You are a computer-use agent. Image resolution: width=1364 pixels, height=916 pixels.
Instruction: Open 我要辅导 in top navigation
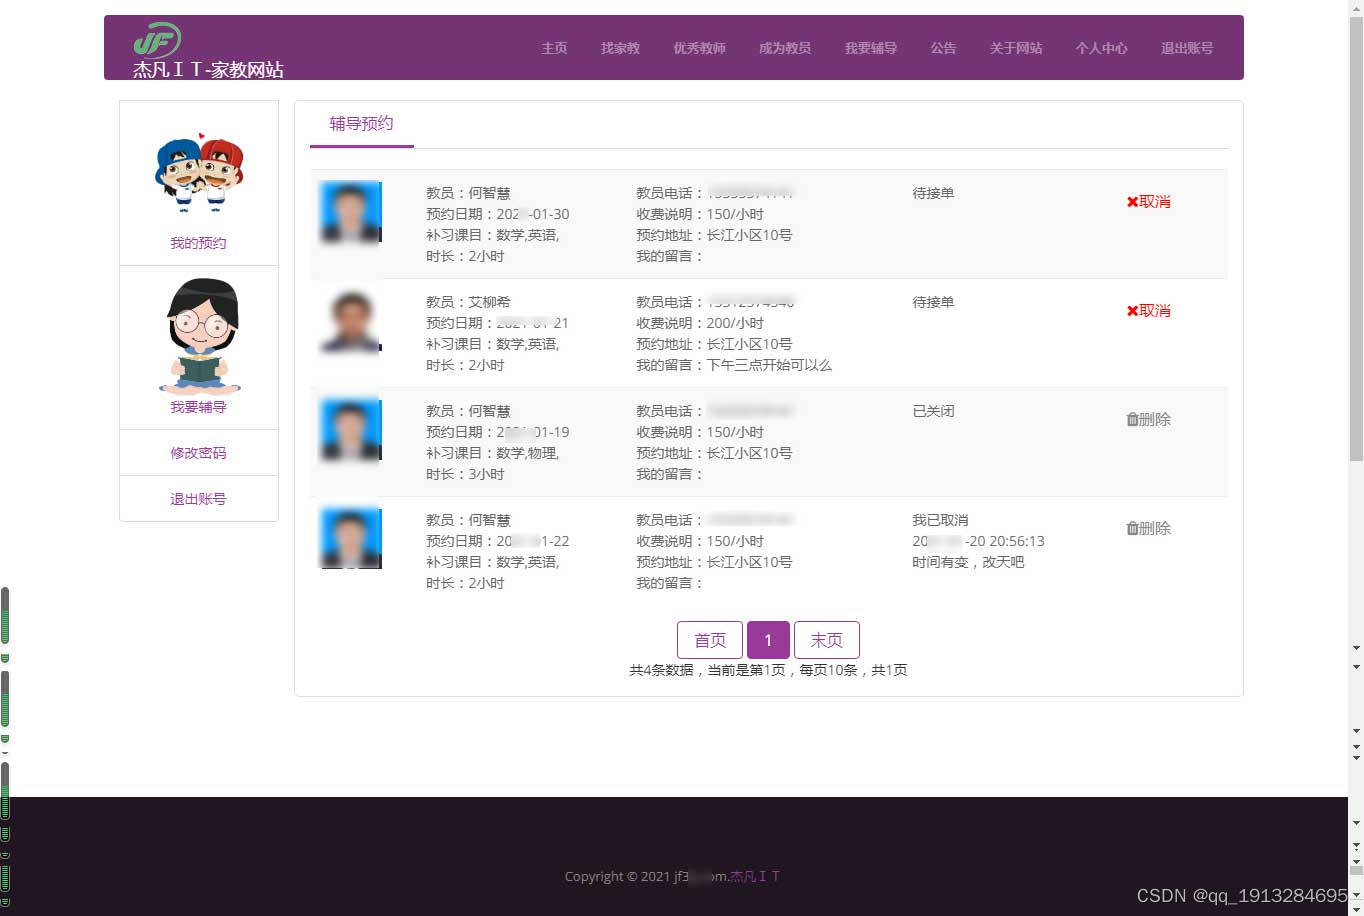pos(870,48)
